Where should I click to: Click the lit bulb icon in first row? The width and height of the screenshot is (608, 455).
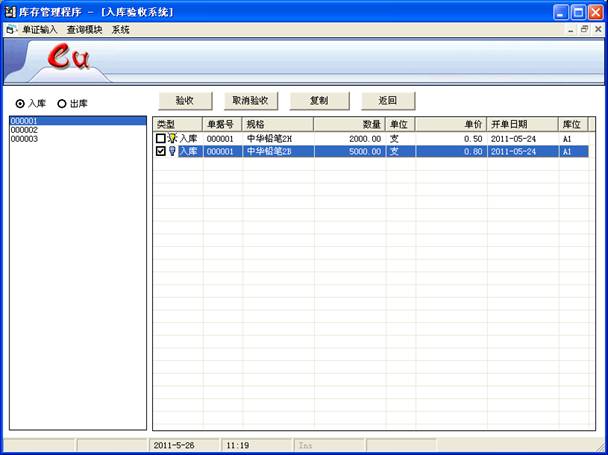coord(172,138)
